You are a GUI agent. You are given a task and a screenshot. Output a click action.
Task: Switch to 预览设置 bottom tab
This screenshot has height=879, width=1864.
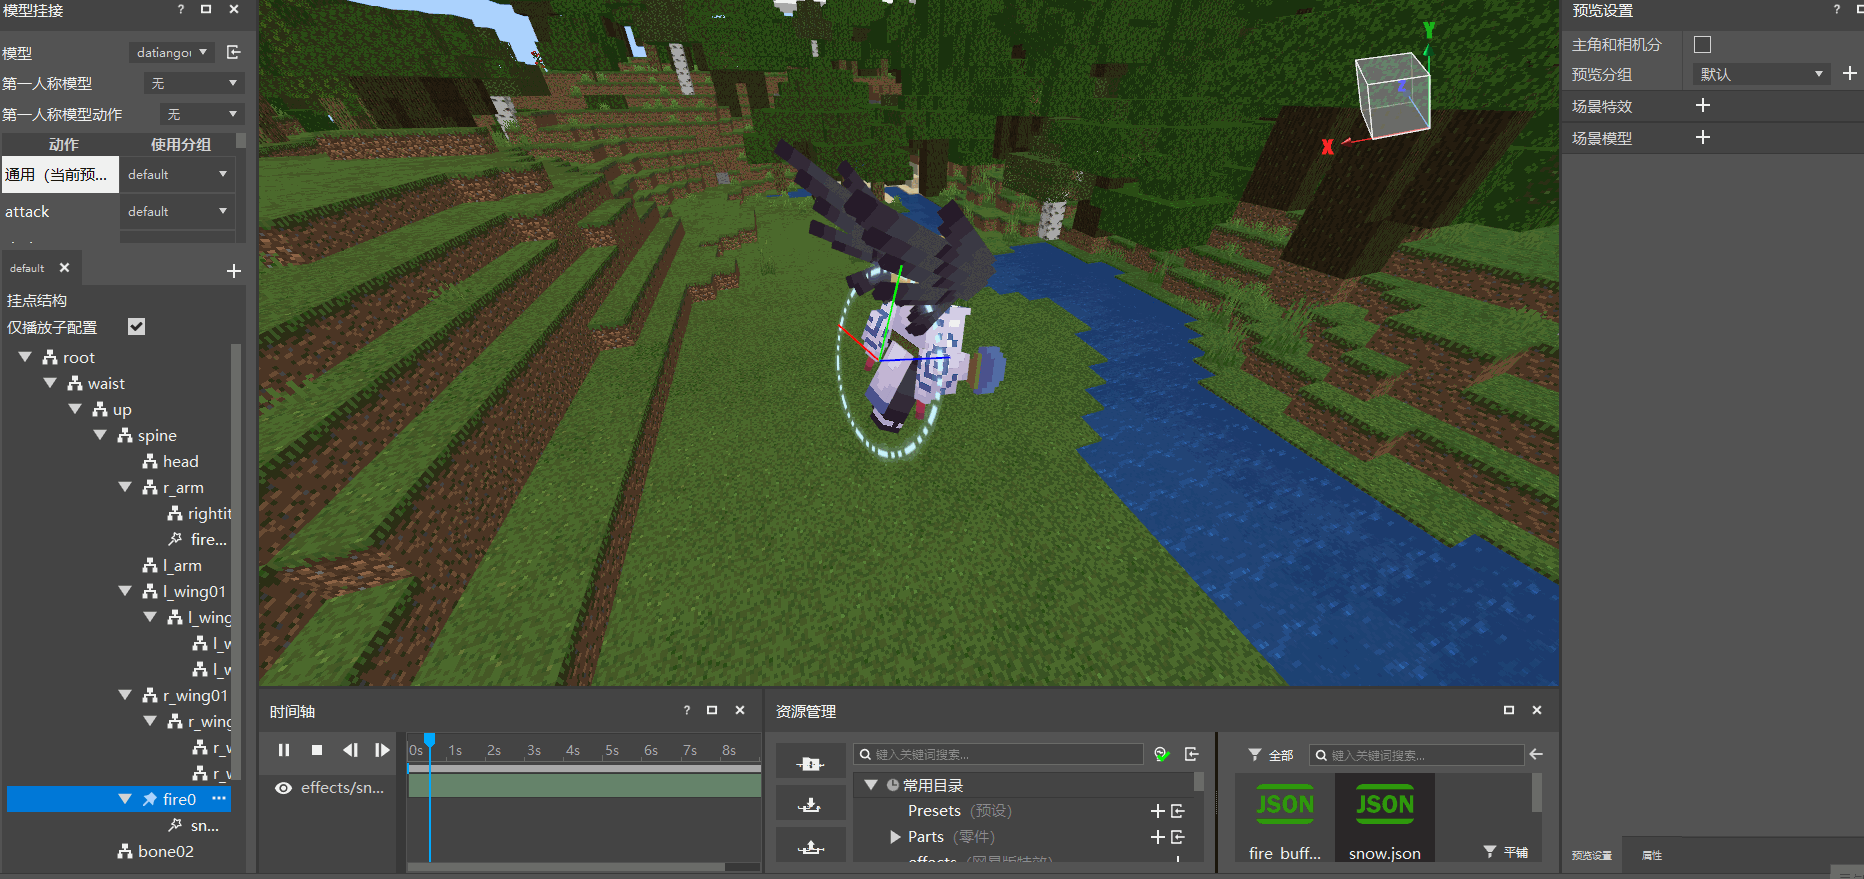pos(1591,855)
